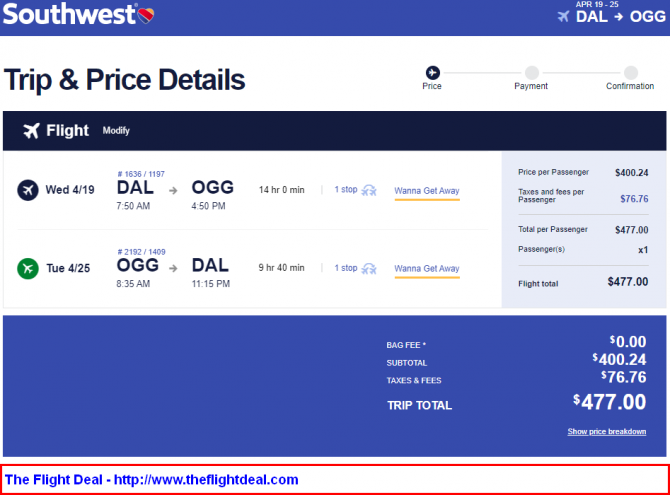
Task: Click the plane-change icon beside the return 1 stop
Action: coord(369,268)
